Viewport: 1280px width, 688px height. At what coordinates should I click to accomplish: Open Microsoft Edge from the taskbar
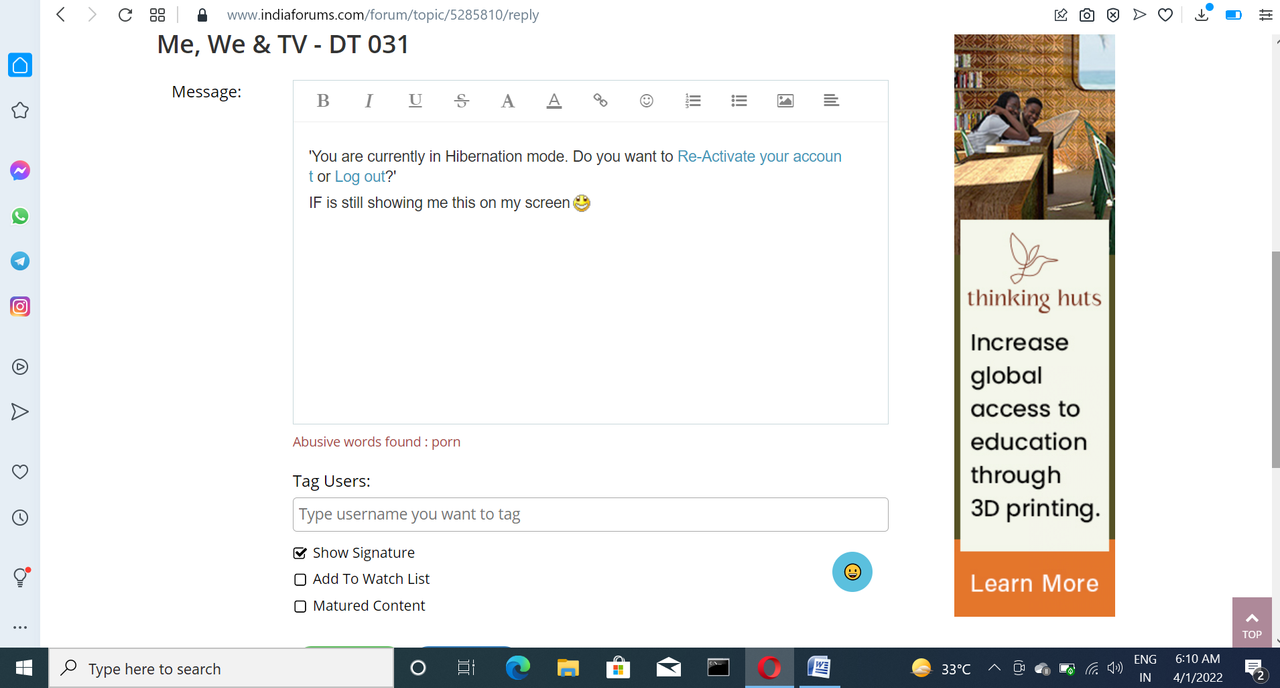pyautogui.click(x=517, y=668)
